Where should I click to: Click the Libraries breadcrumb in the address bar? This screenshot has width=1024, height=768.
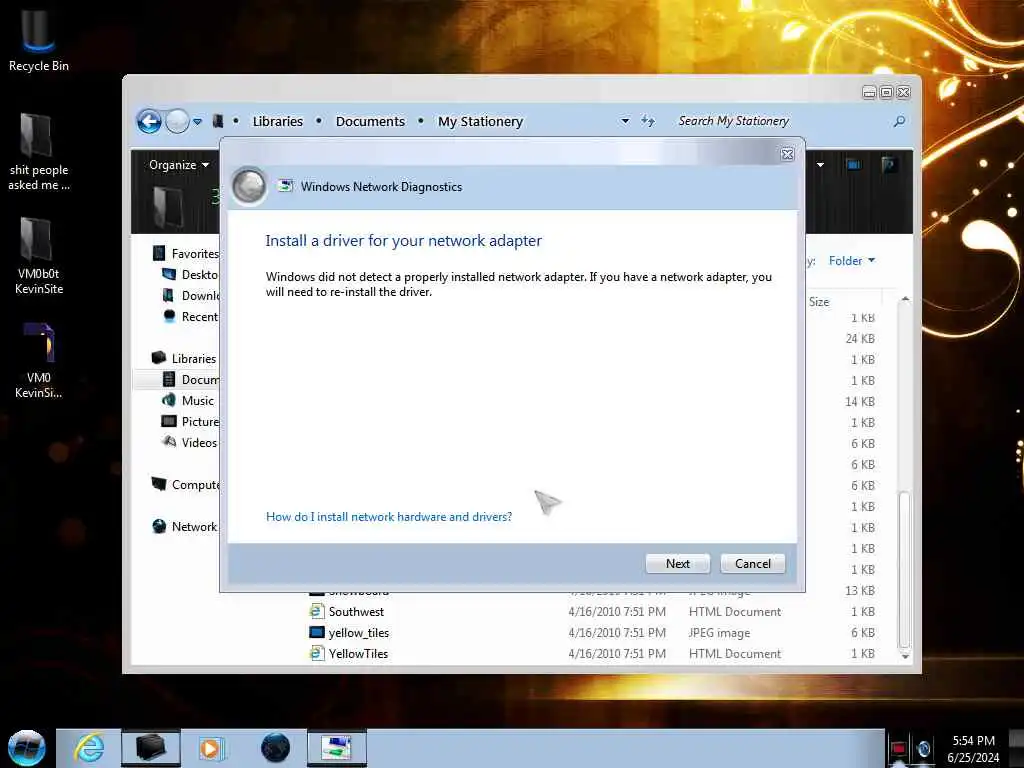tap(278, 121)
